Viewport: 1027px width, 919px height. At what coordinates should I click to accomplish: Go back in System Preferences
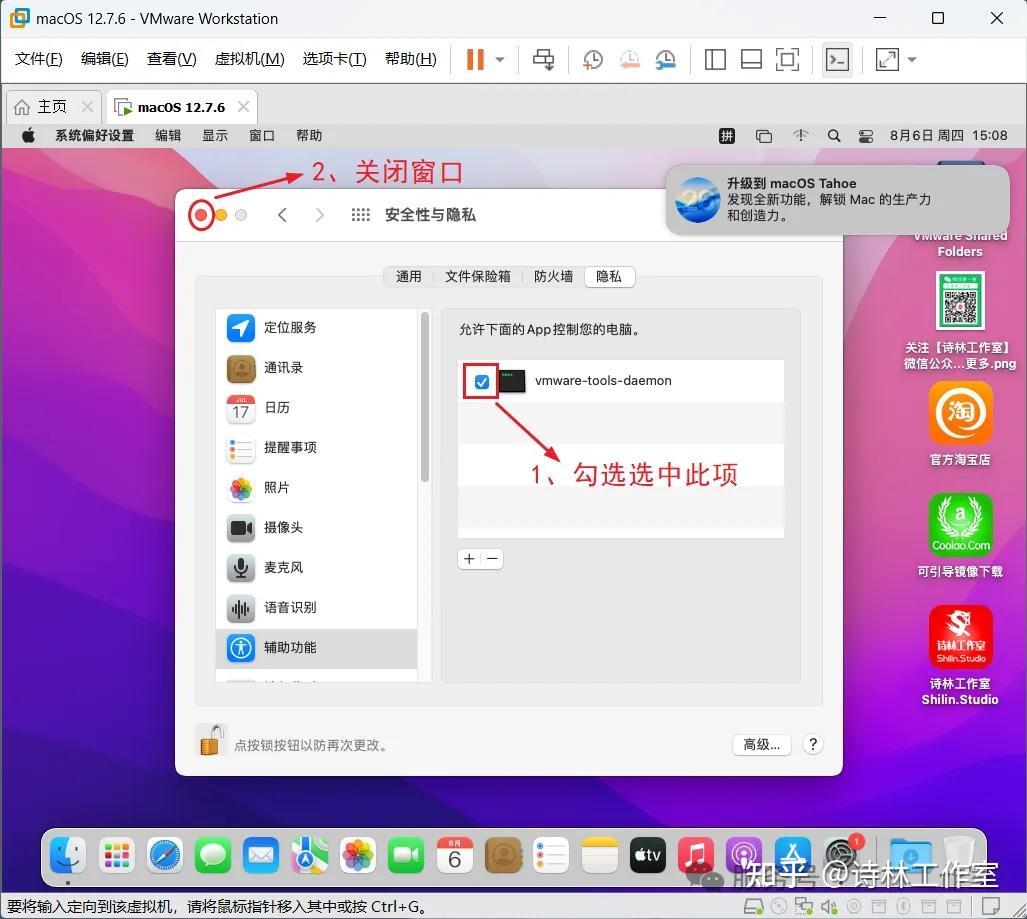click(x=282, y=215)
